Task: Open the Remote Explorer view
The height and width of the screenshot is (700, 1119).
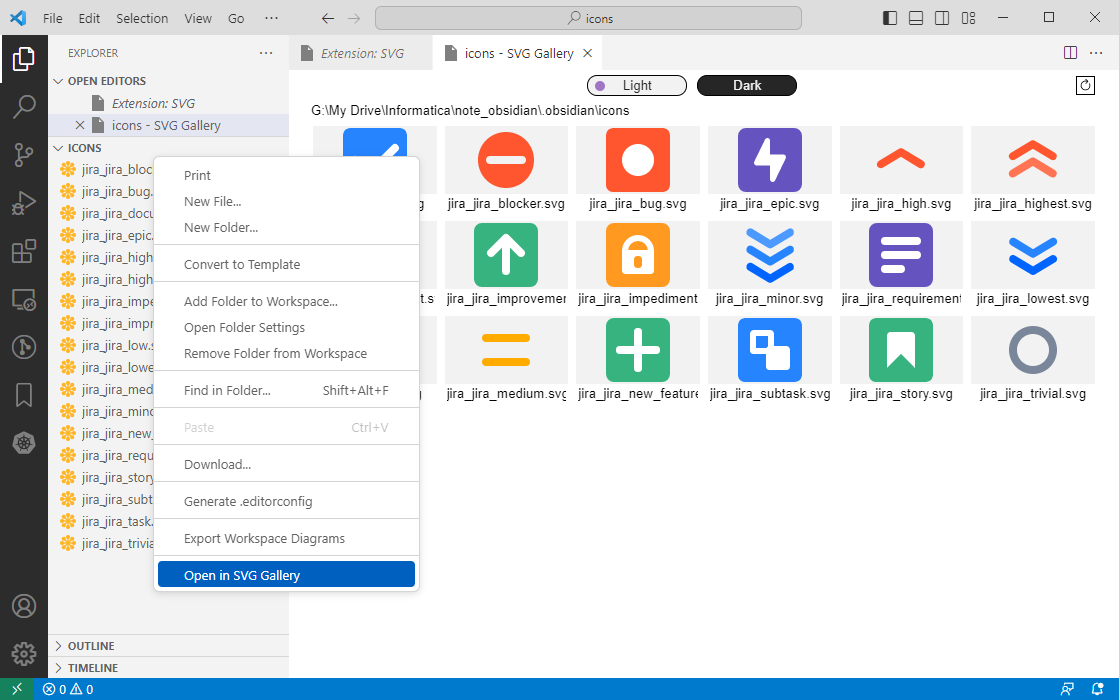Action: pyautogui.click(x=24, y=300)
